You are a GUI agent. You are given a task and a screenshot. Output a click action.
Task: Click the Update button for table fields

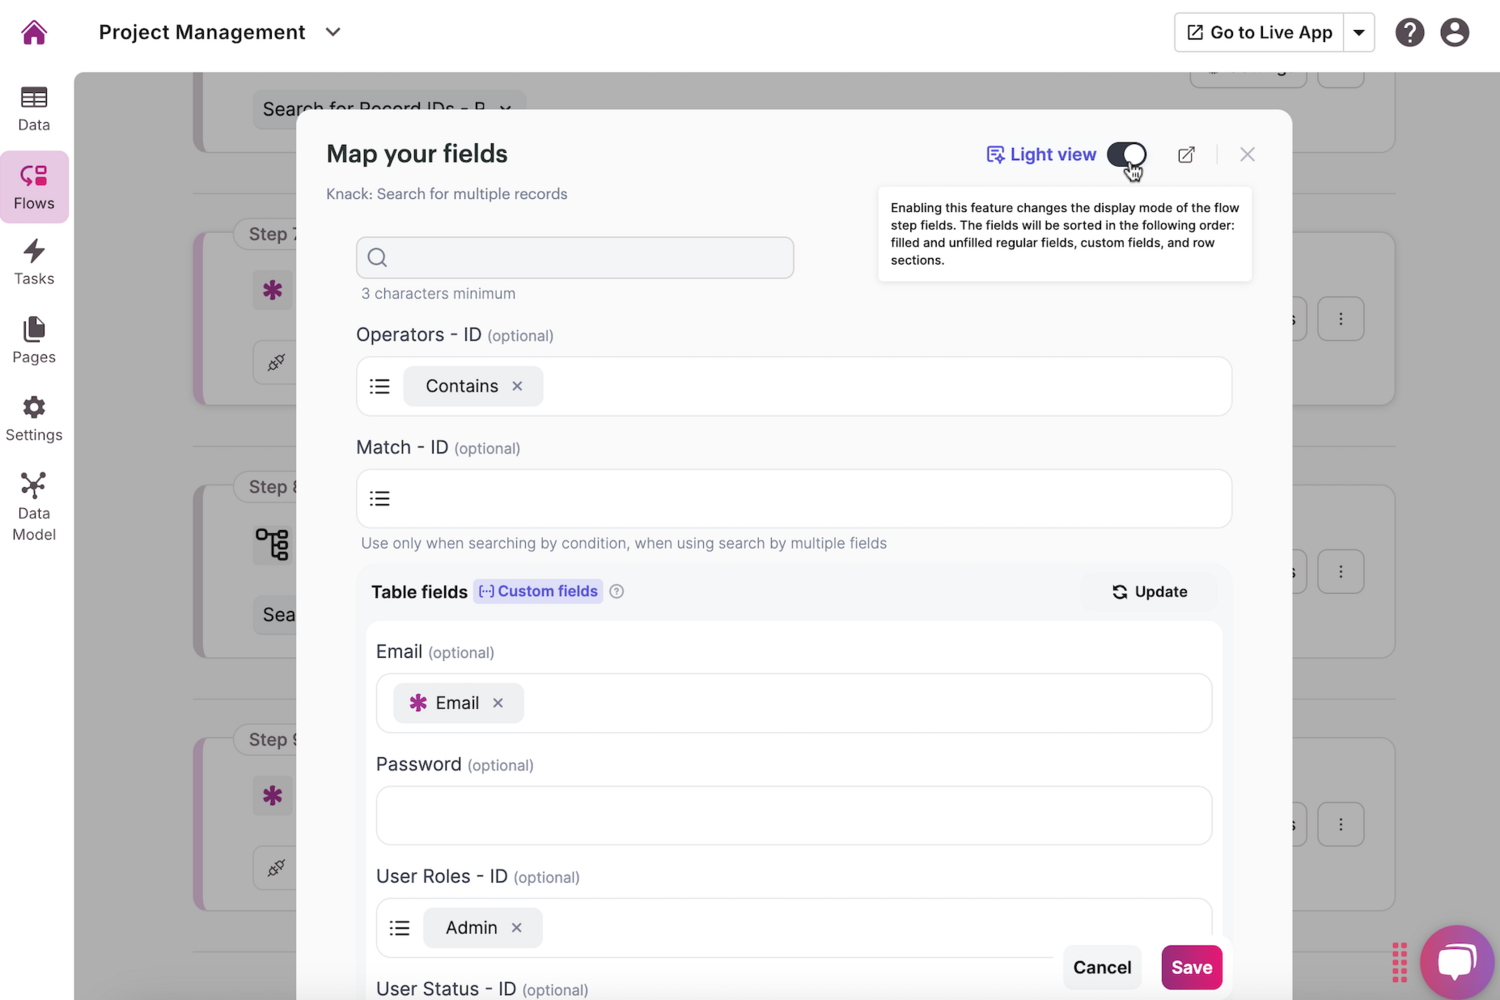[1149, 592]
